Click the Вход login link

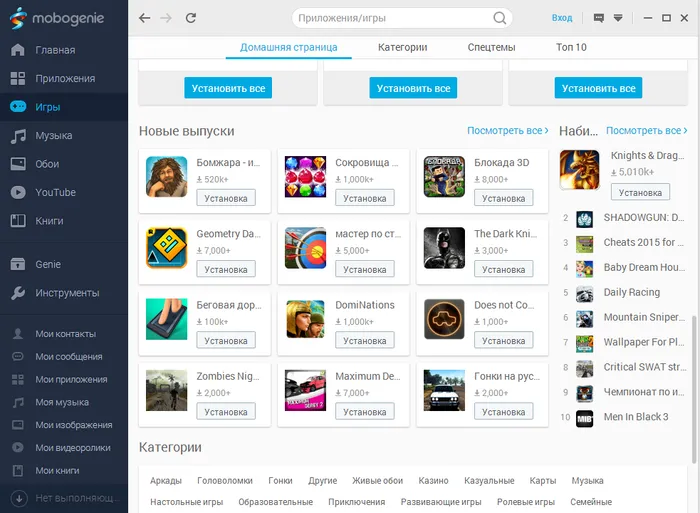562,18
